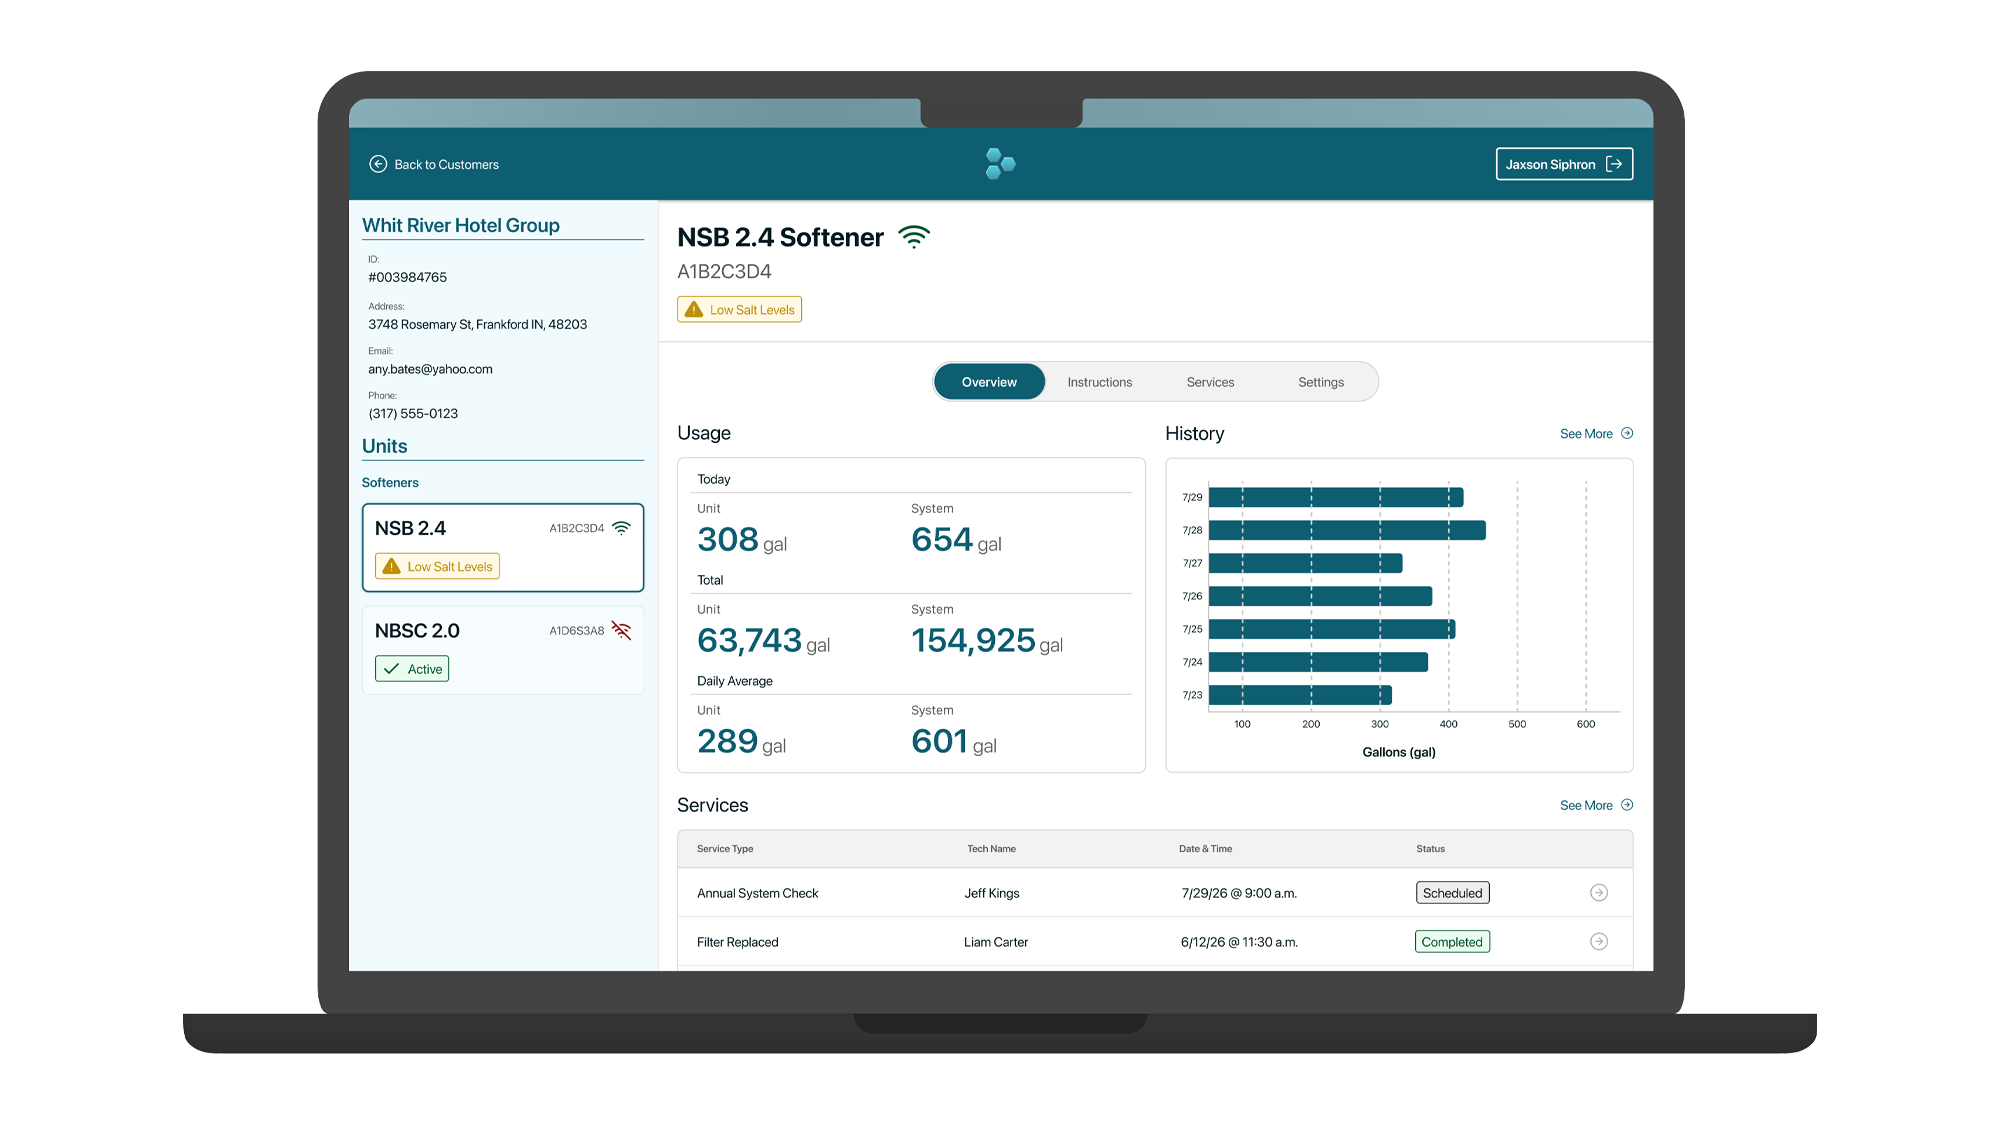Switch to the Services tab
The height and width of the screenshot is (1125, 2000).
pyautogui.click(x=1210, y=382)
